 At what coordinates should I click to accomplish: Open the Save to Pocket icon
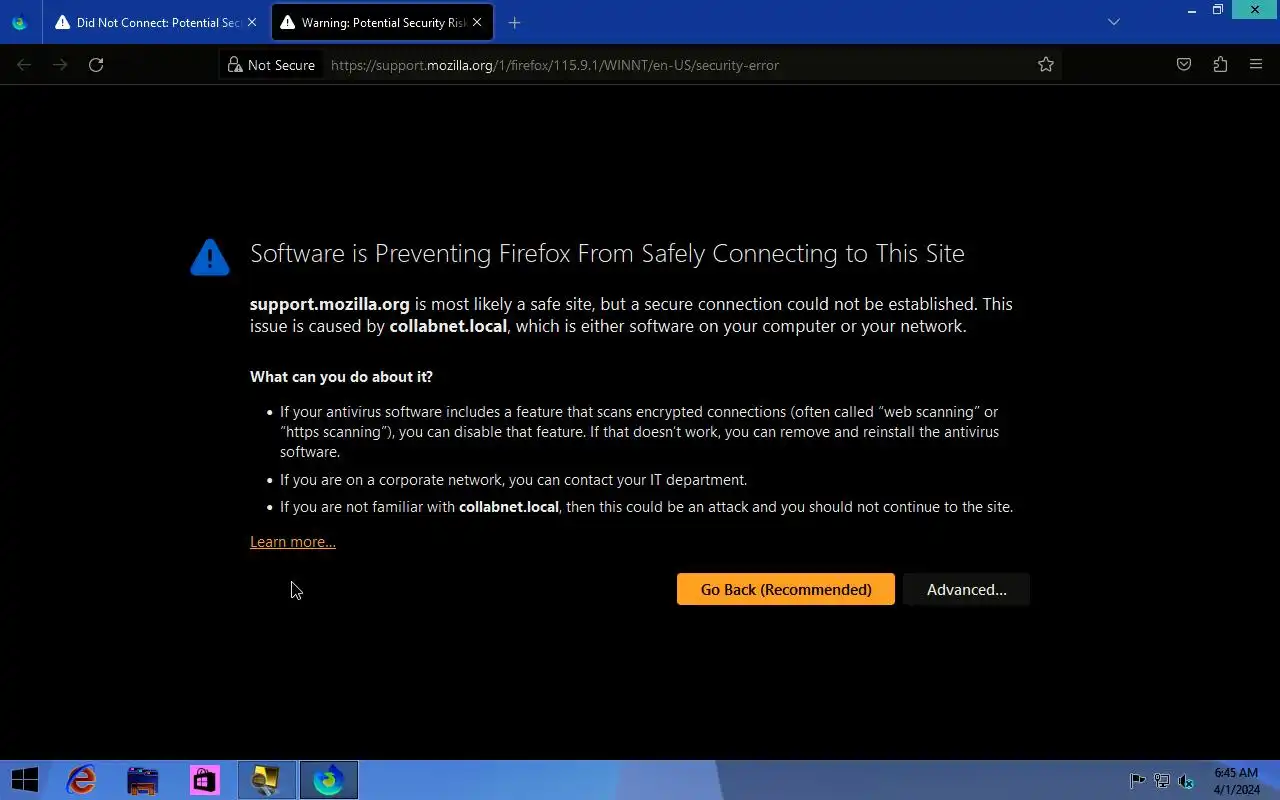[x=1184, y=65]
